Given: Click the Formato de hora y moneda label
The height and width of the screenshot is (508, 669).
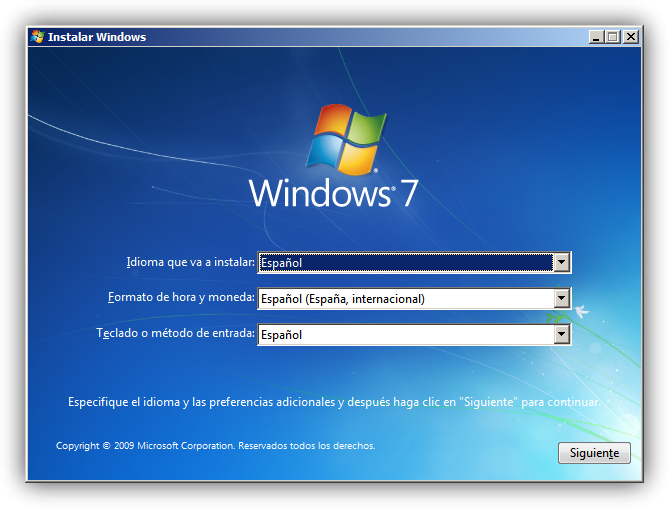Looking at the screenshot, I should pos(181,297).
